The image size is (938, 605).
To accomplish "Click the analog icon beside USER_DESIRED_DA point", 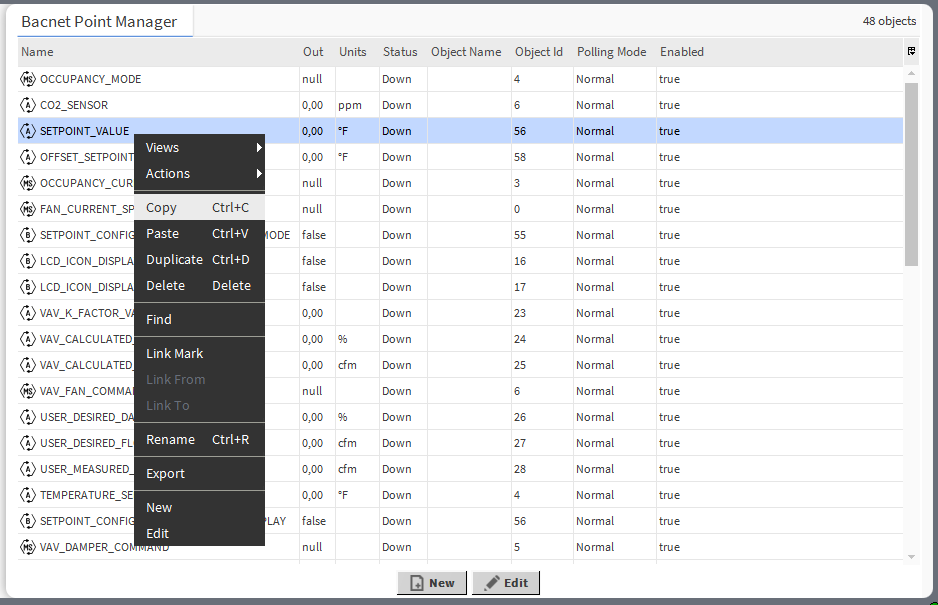I will pos(27,416).
